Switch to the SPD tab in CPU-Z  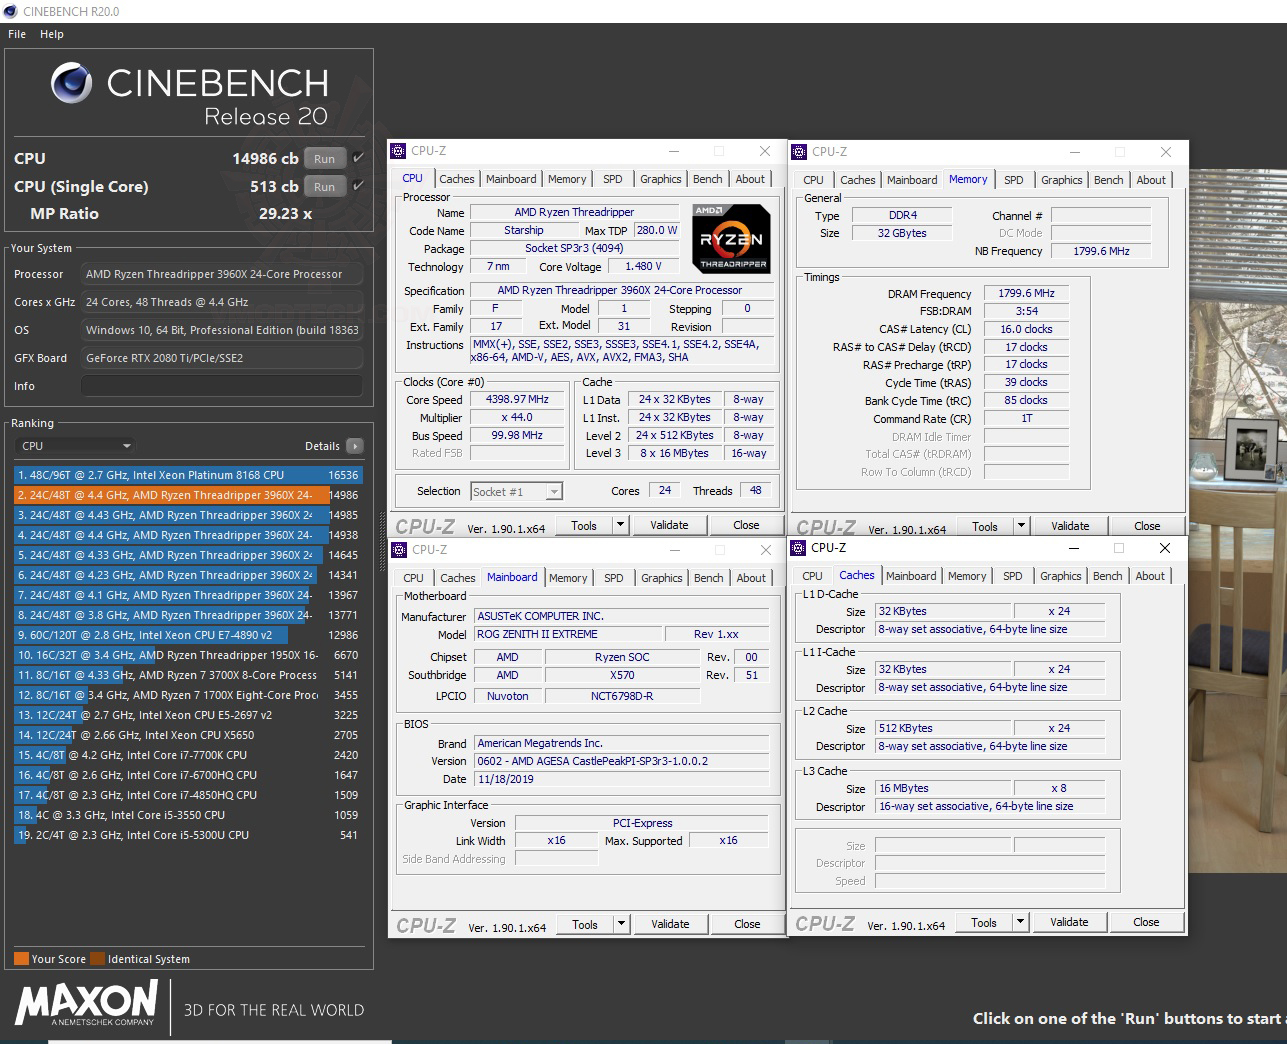click(x=613, y=178)
